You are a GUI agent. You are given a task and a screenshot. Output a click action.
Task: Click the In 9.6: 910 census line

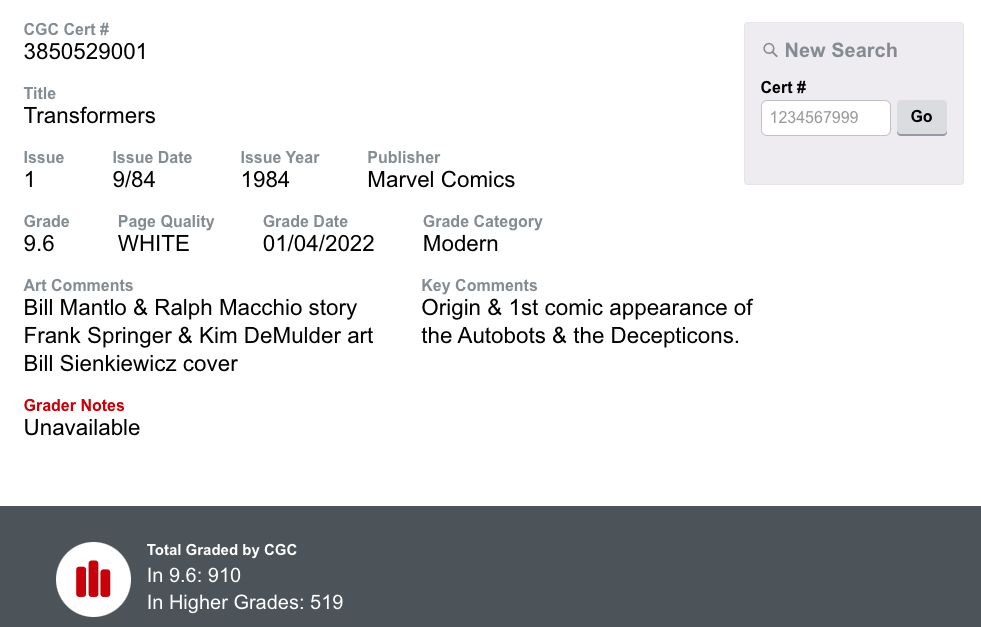[x=194, y=576]
